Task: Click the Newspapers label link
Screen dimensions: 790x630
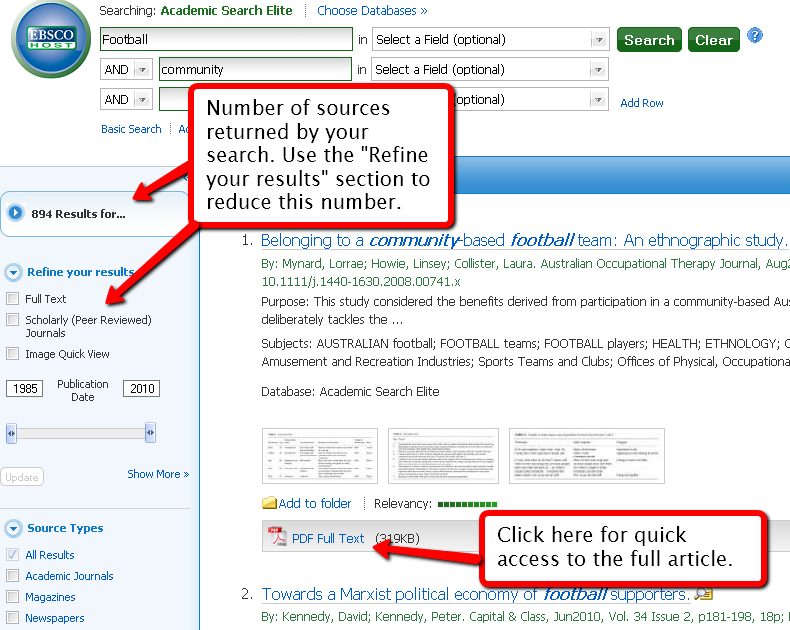Action: (x=55, y=618)
